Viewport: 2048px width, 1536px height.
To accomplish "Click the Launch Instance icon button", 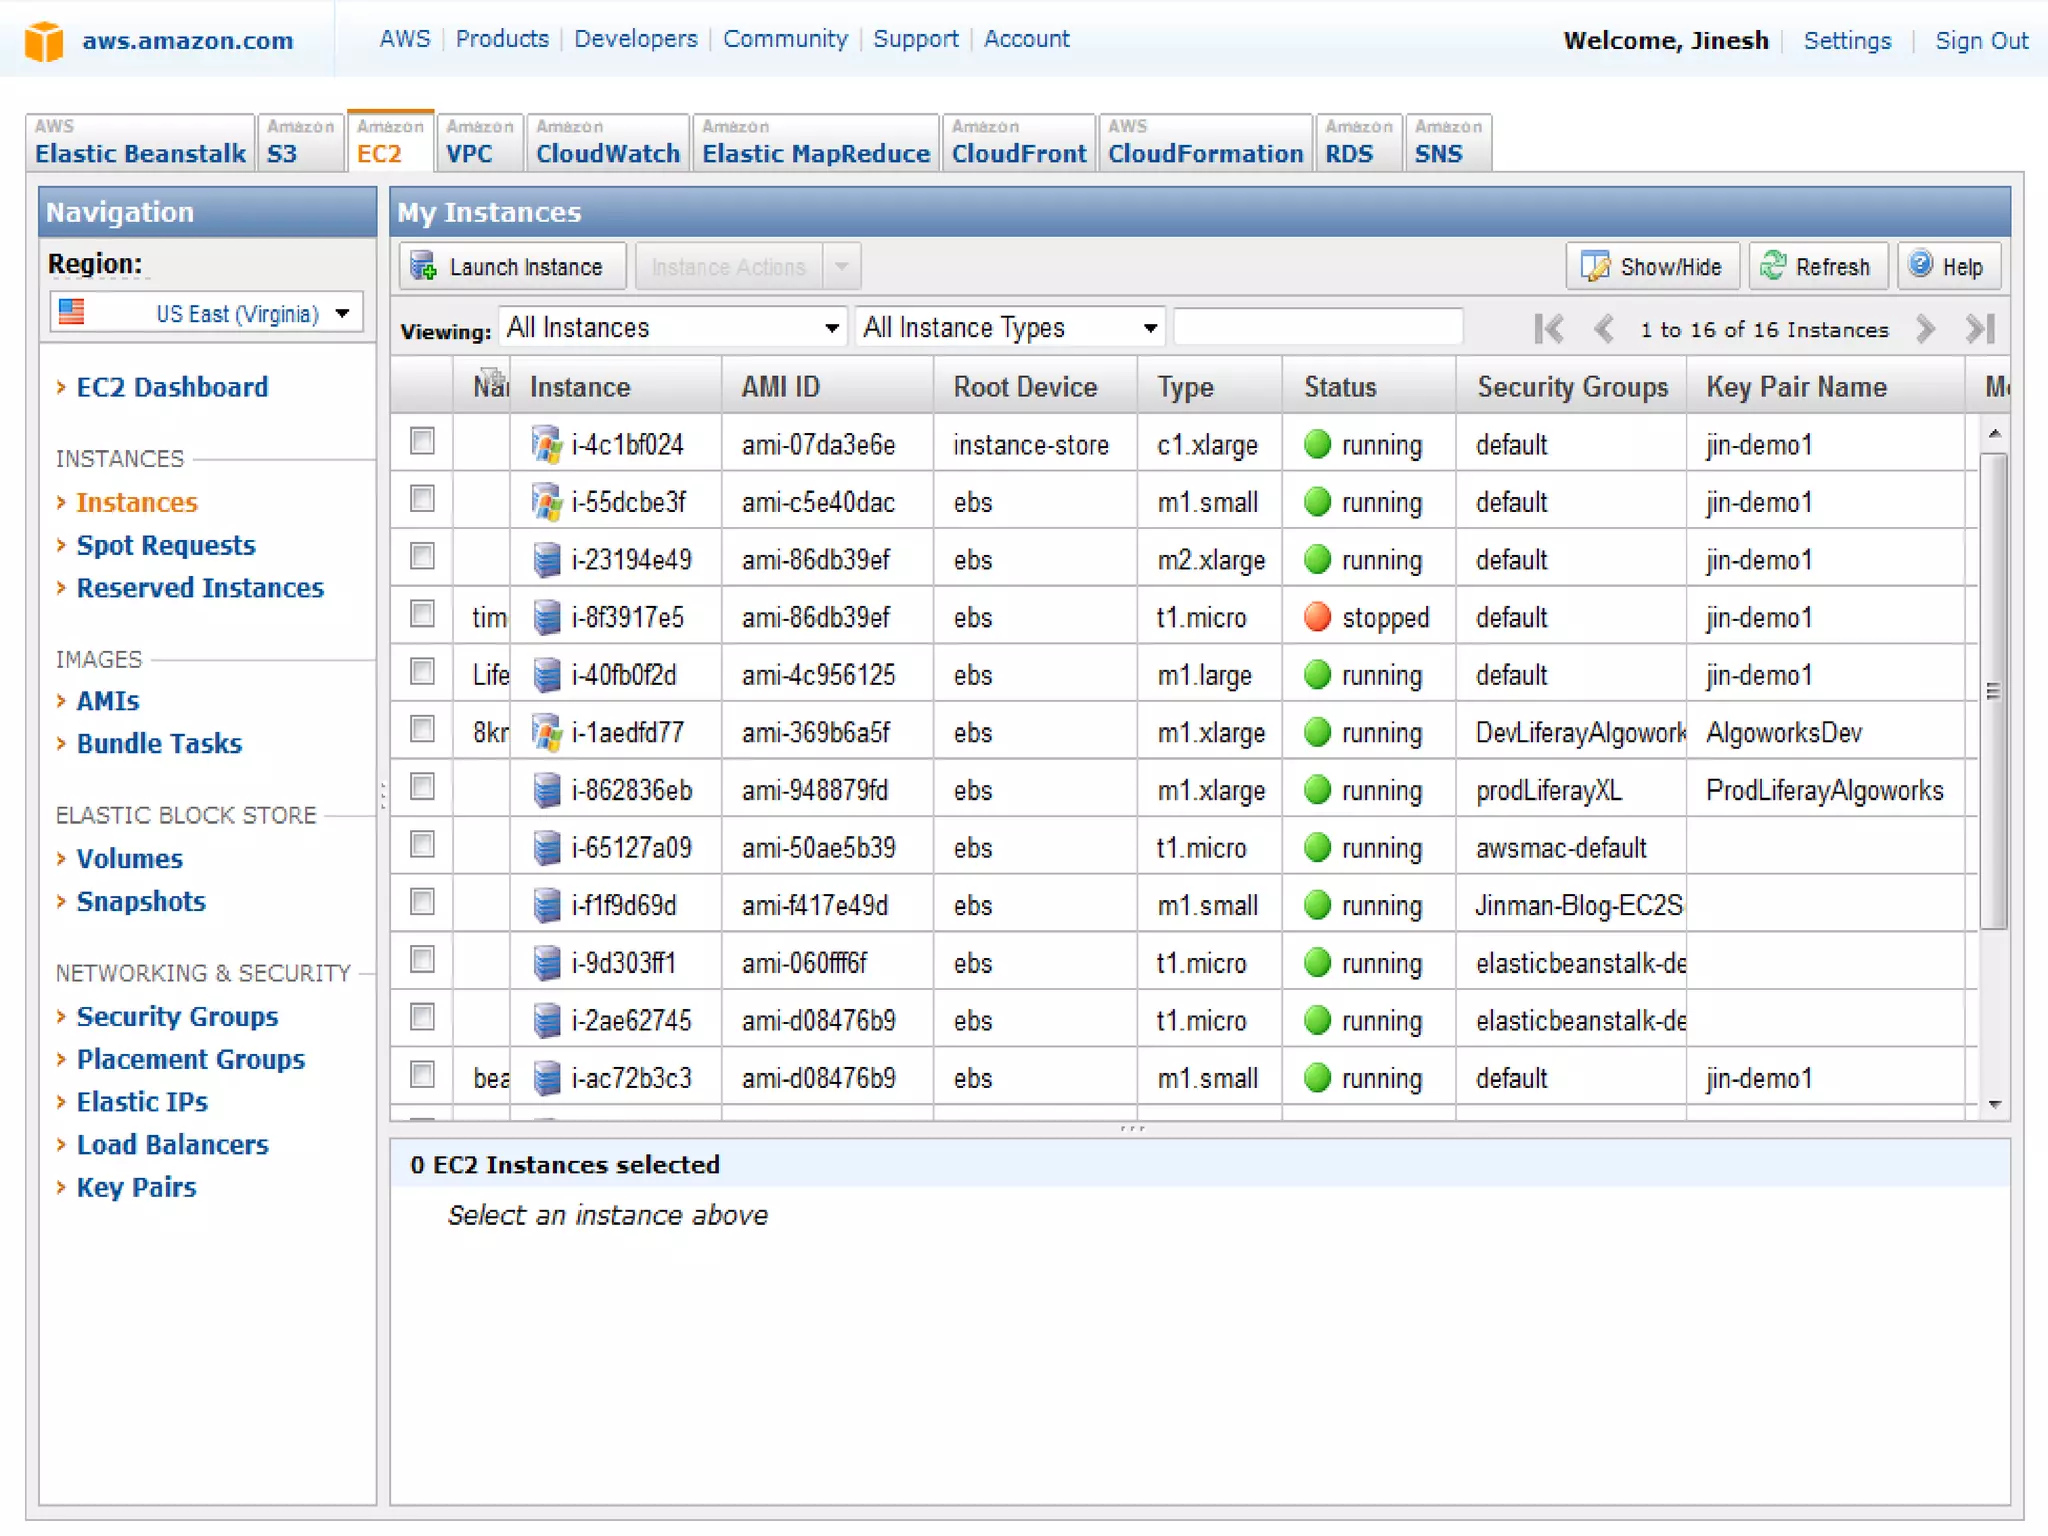I will (x=424, y=267).
